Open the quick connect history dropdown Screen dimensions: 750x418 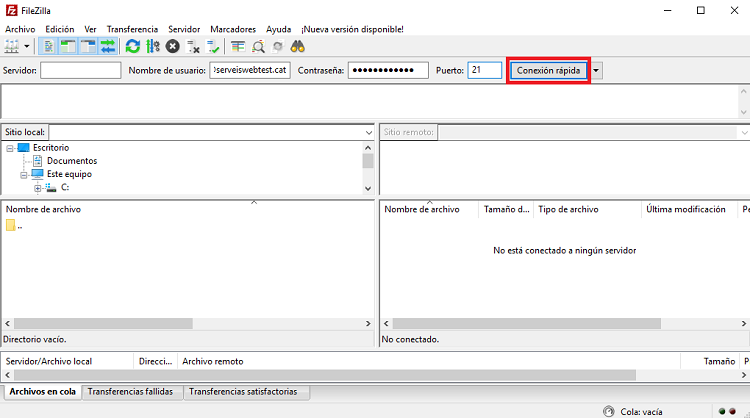point(596,70)
